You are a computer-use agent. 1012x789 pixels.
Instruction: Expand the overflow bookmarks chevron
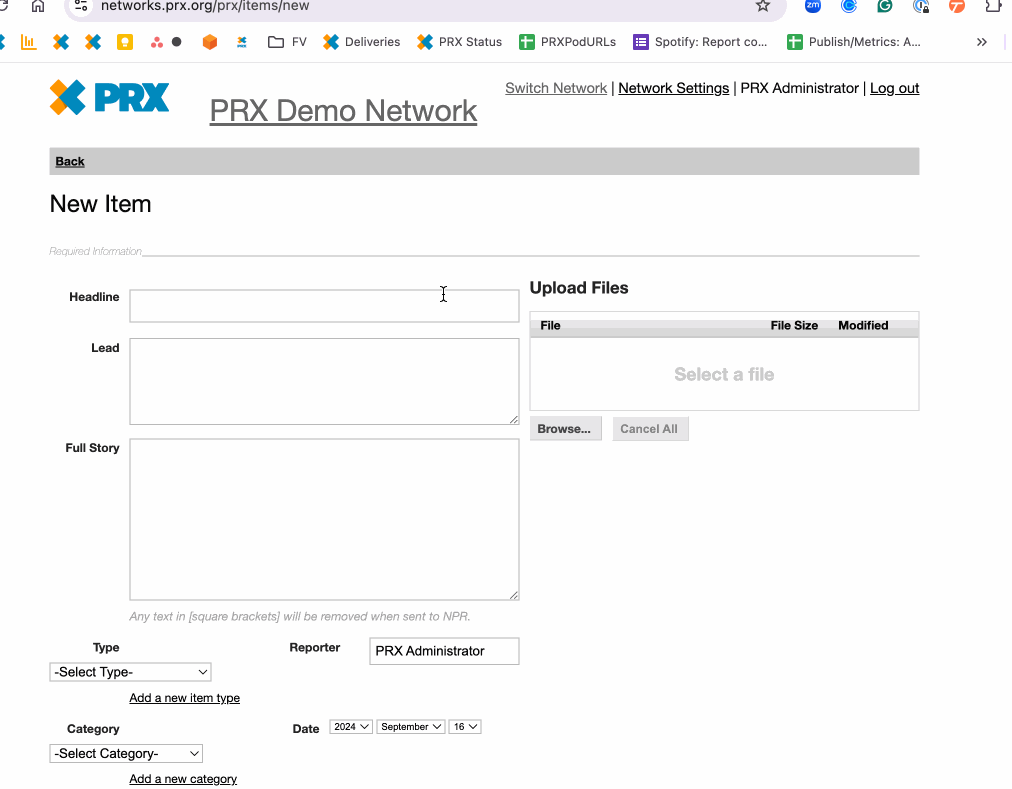point(981,42)
